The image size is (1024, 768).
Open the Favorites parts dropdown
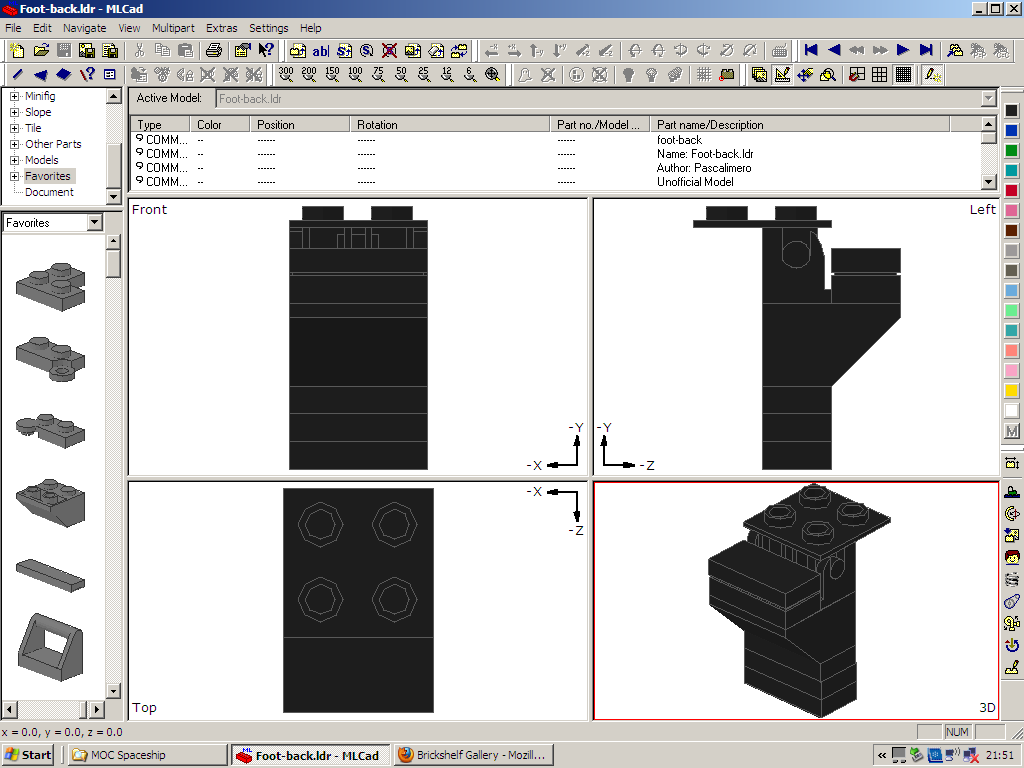pyautogui.click(x=94, y=223)
